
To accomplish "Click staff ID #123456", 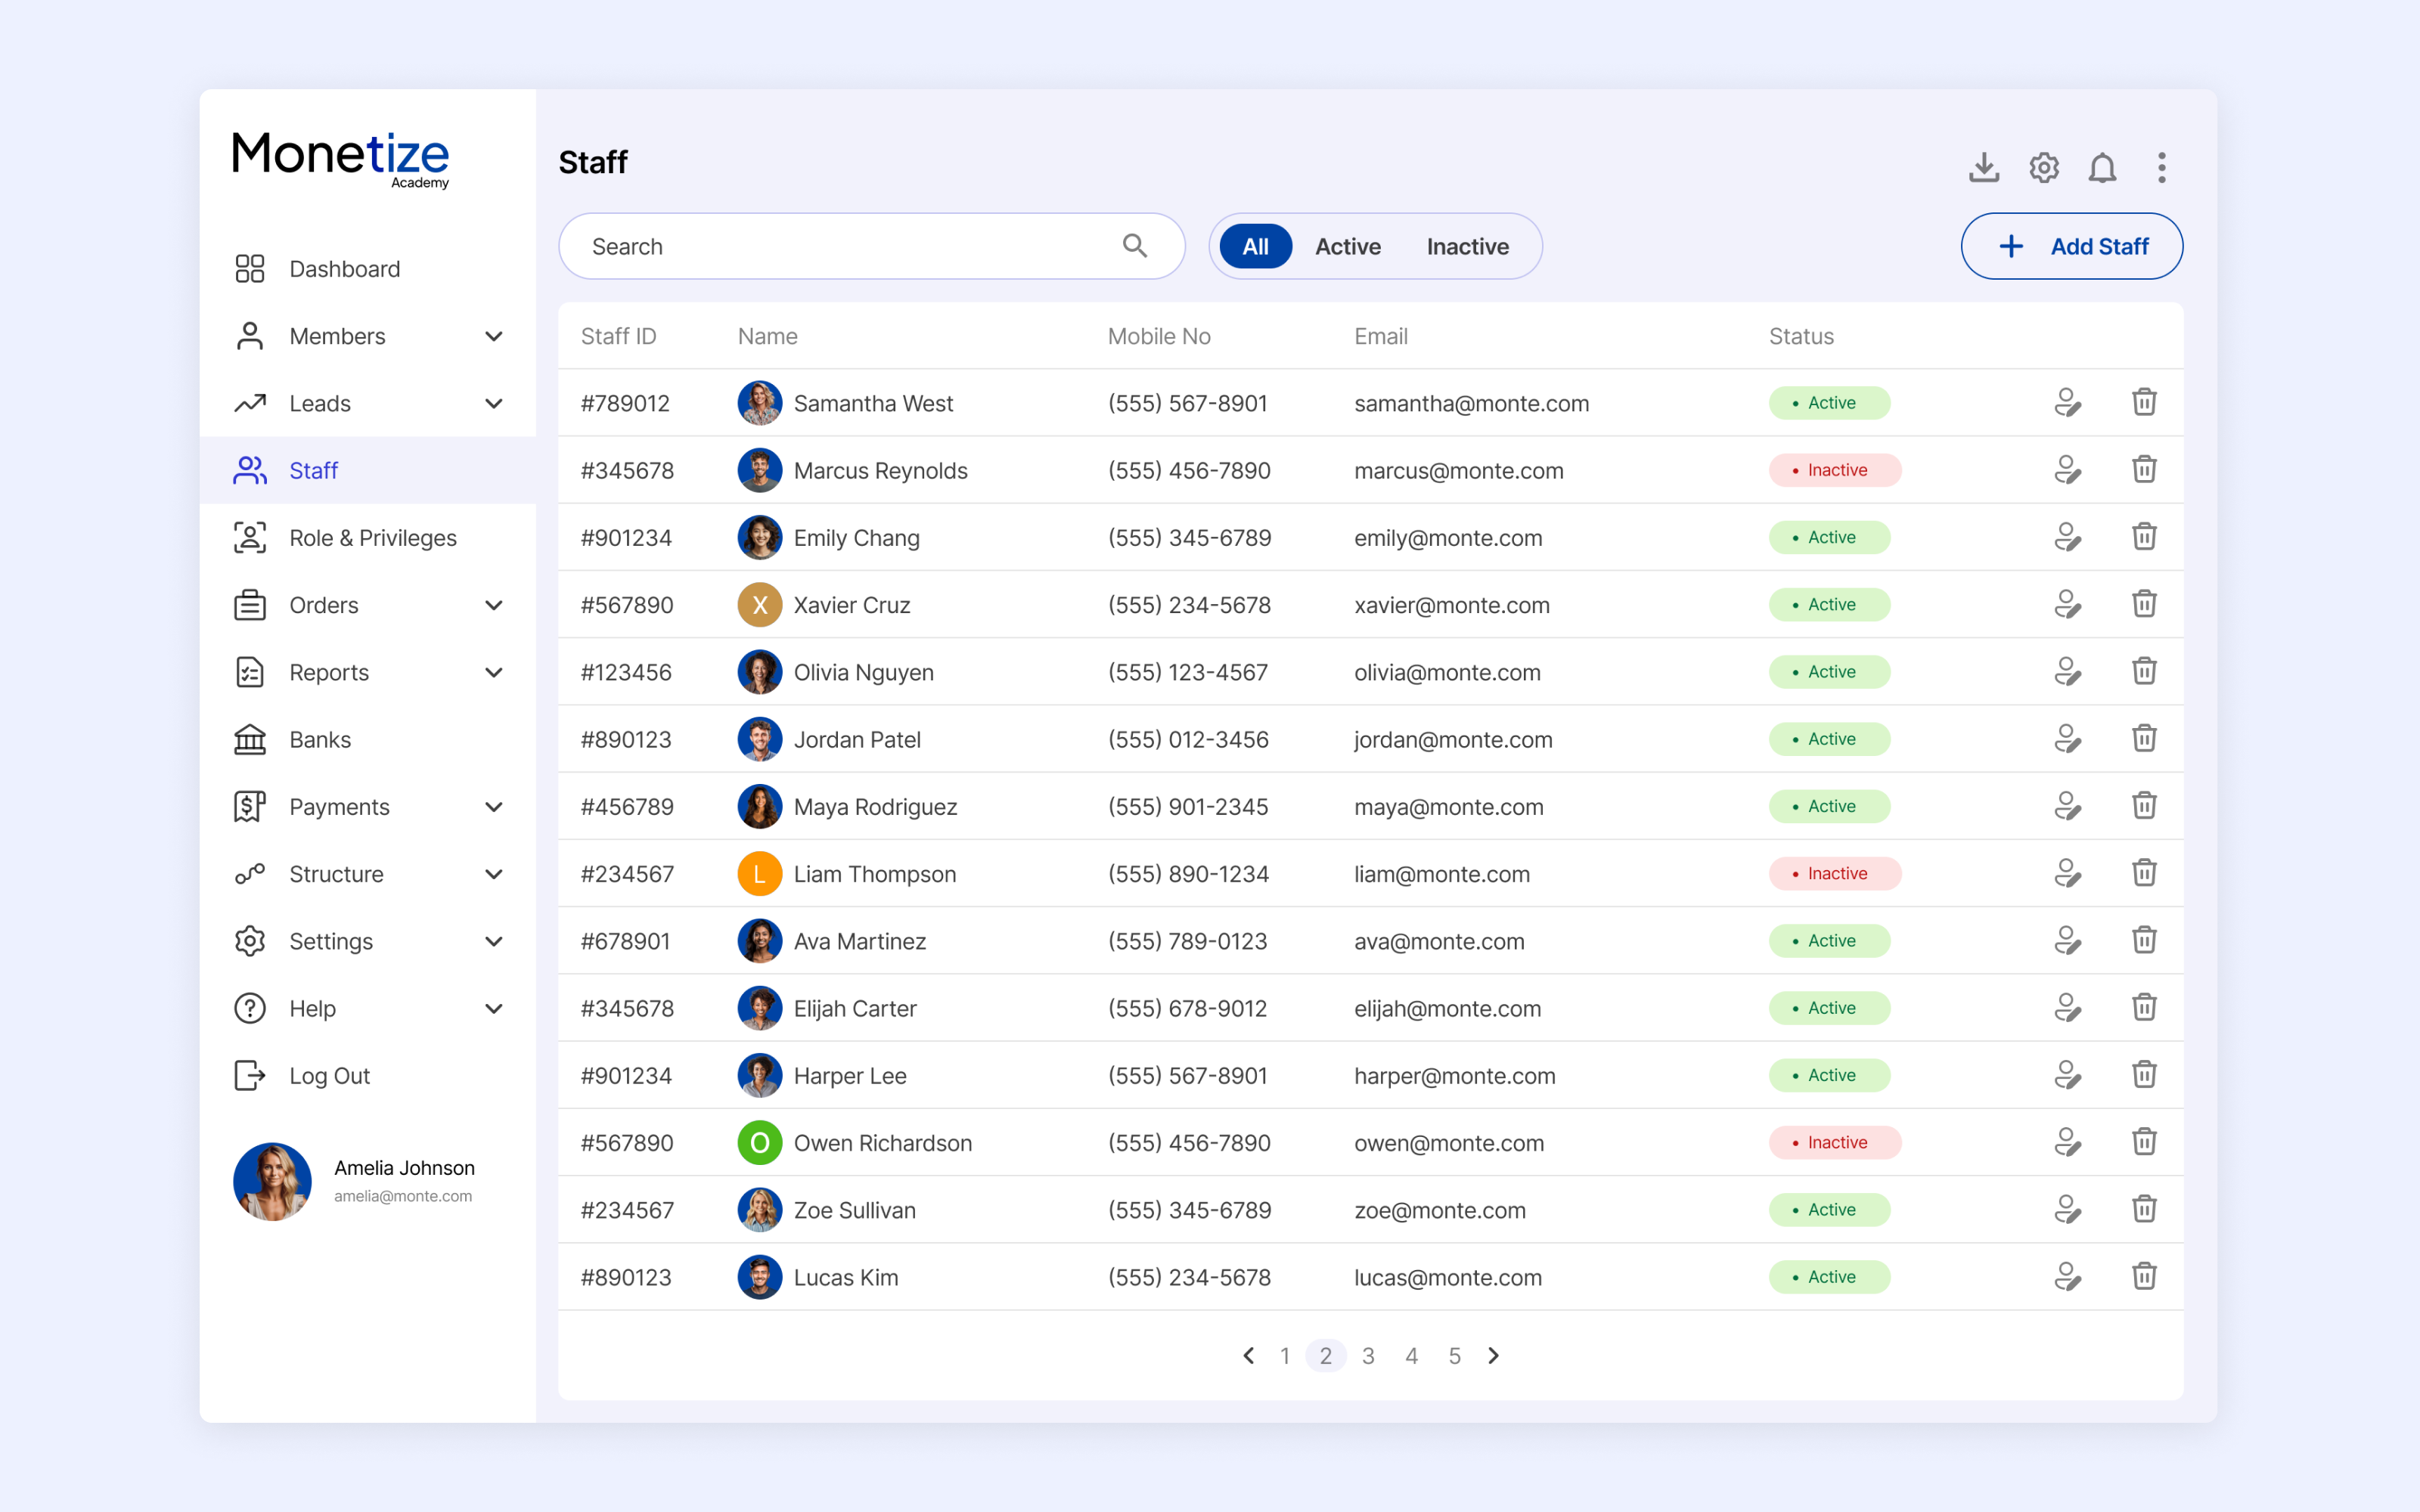I will pyautogui.click(x=626, y=672).
